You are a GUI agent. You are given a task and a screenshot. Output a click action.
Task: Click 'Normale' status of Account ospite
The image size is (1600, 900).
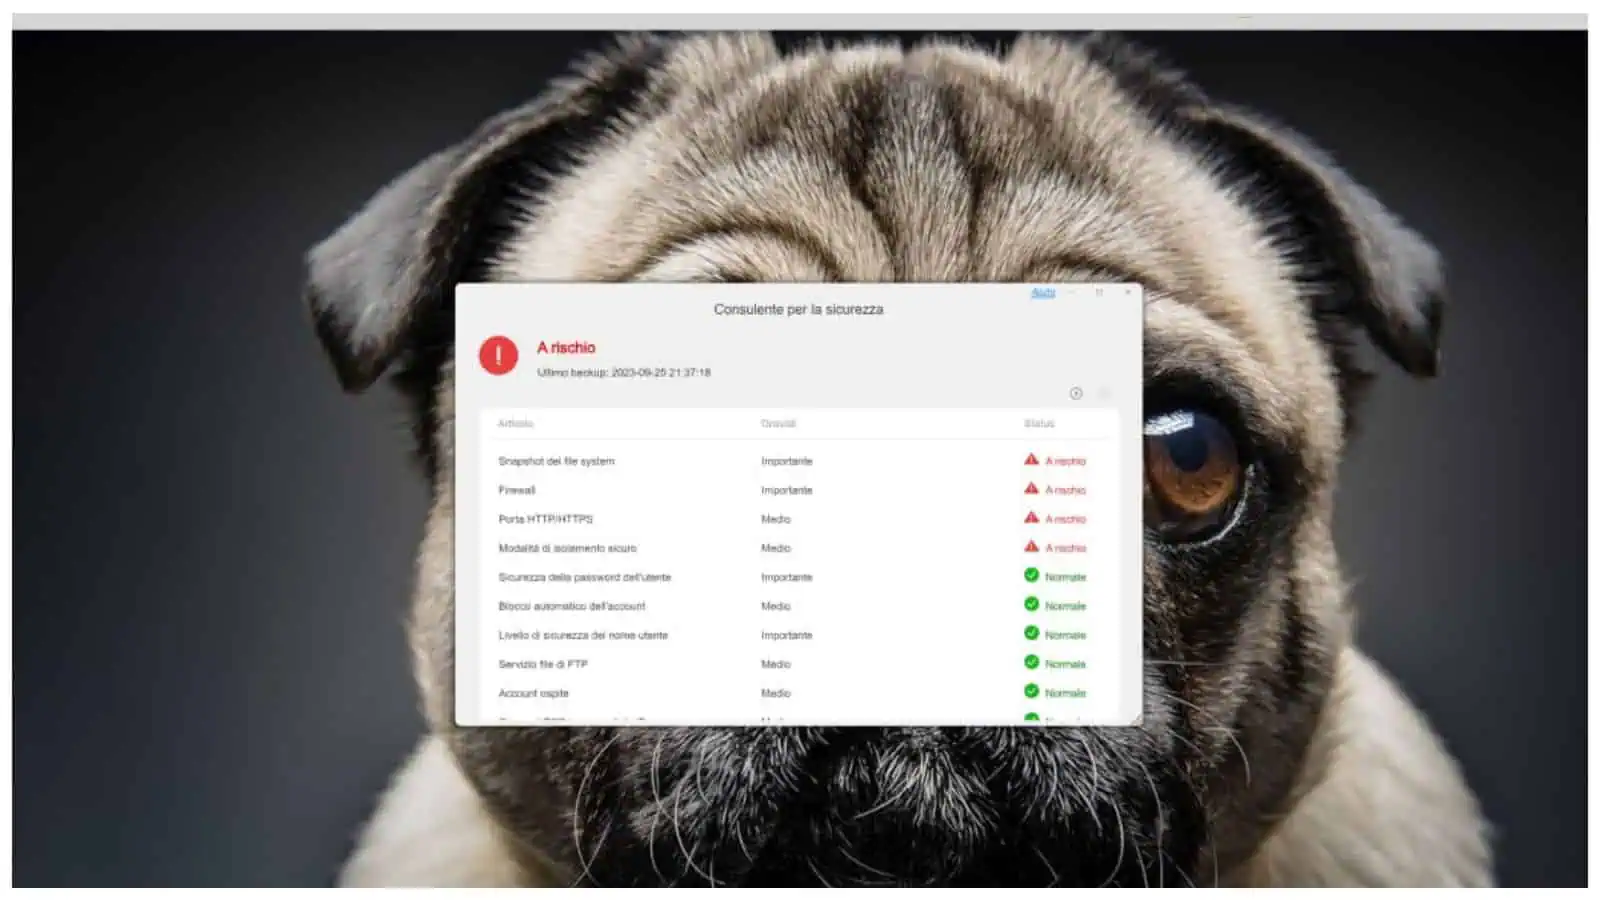click(1065, 693)
